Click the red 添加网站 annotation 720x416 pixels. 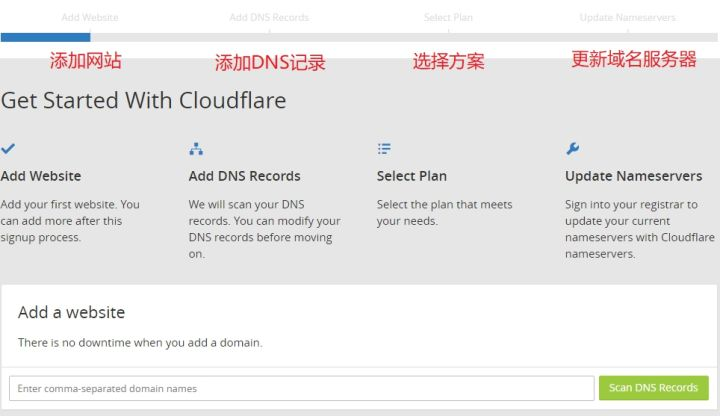point(86,61)
